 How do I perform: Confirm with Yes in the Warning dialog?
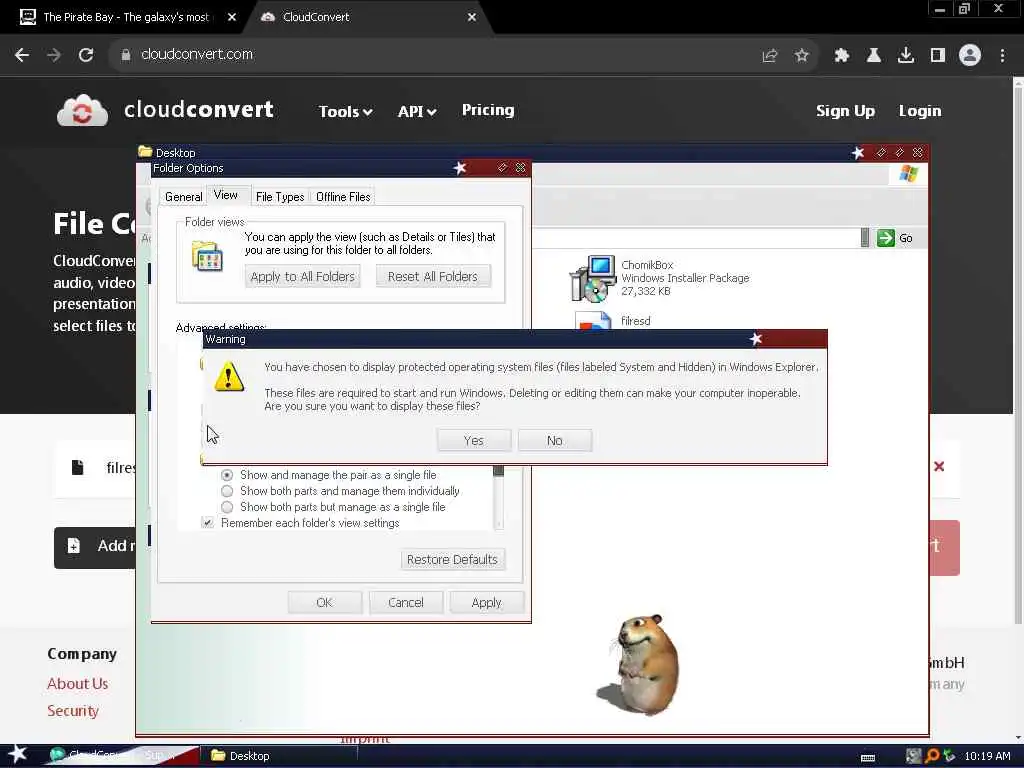(x=473, y=440)
